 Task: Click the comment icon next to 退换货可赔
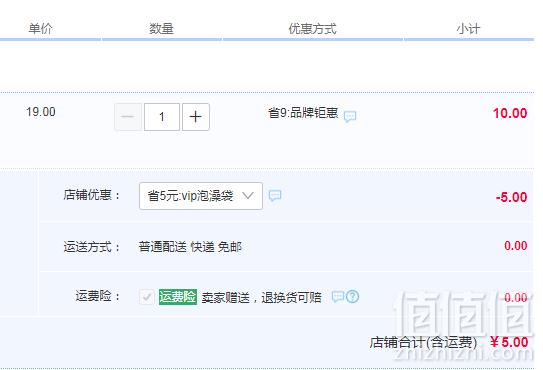point(338,297)
